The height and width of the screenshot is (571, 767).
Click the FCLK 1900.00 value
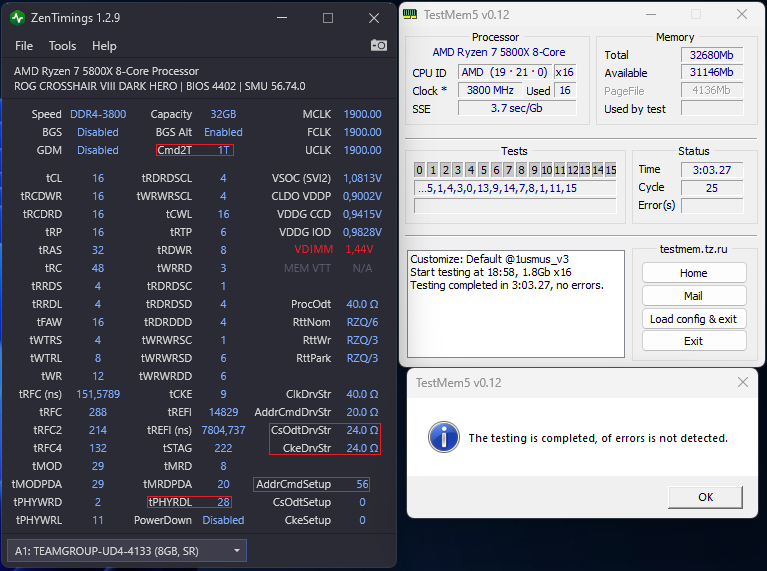pos(362,132)
